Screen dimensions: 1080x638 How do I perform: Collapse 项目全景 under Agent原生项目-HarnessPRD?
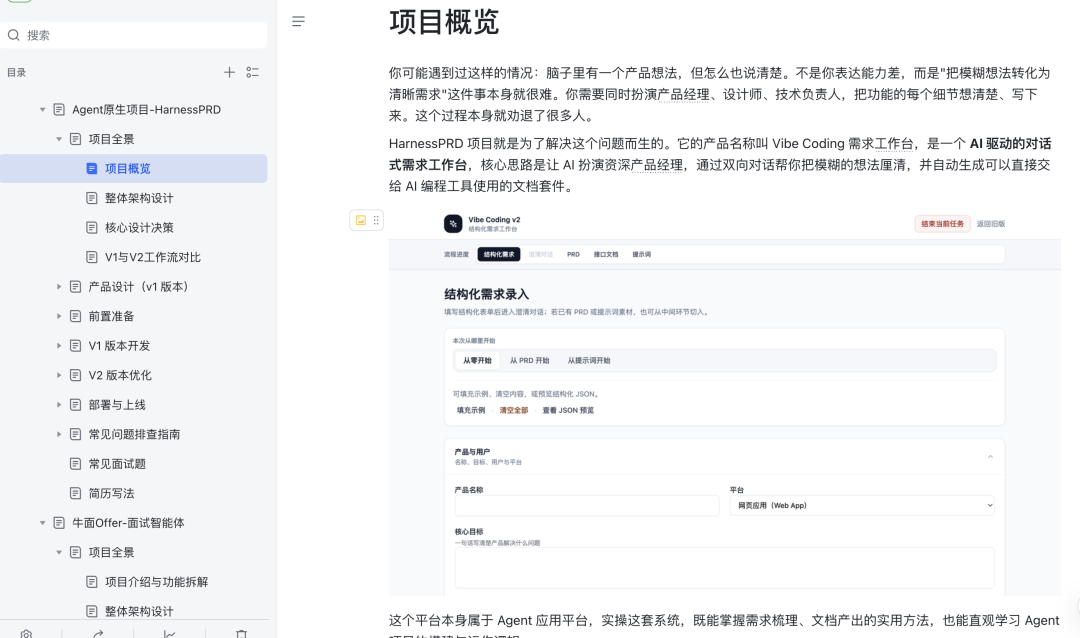[x=59, y=139]
